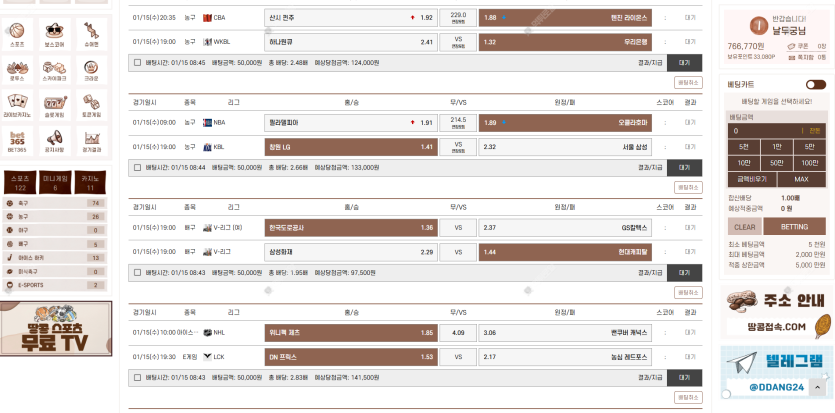Image resolution: width=835 pixels, height=413 pixels.
Task: Switch to the 카지노 tab
Action: tap(91, 183)
